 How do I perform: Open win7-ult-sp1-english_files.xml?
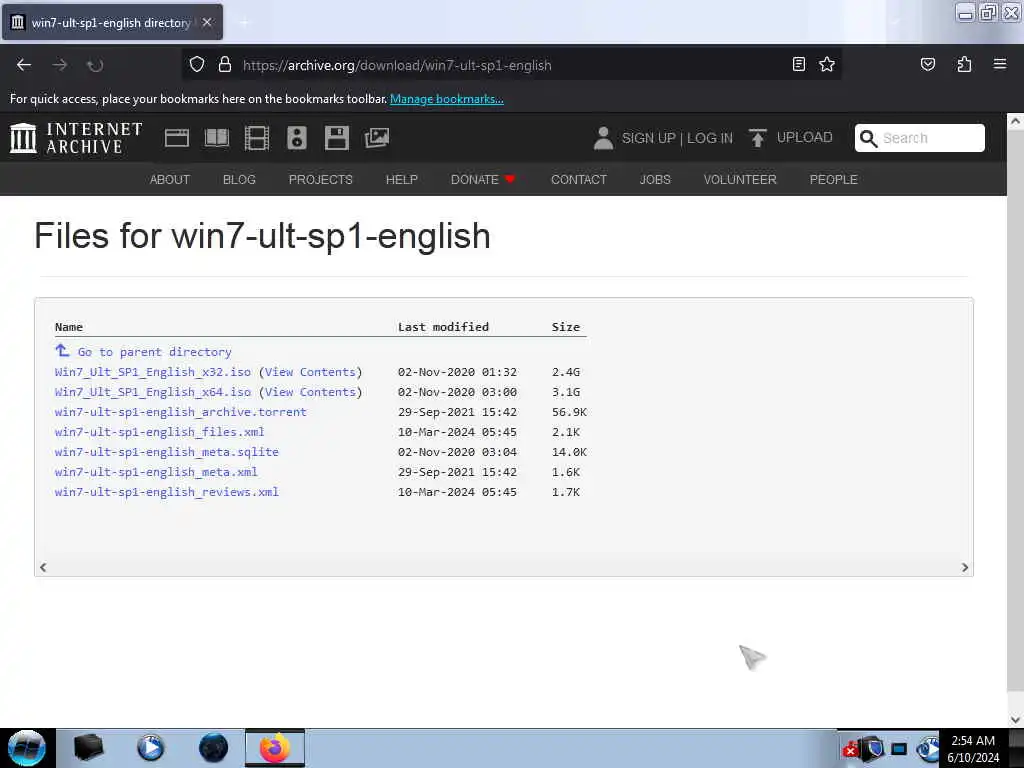[159, 432]
